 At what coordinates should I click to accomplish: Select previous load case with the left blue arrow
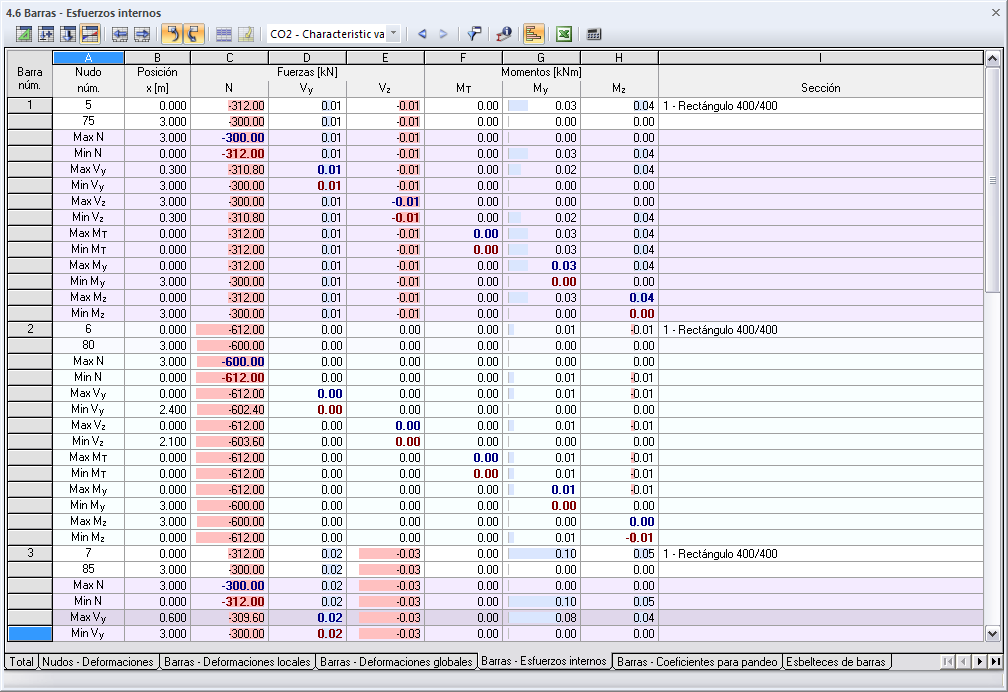[x=423, y=33]
